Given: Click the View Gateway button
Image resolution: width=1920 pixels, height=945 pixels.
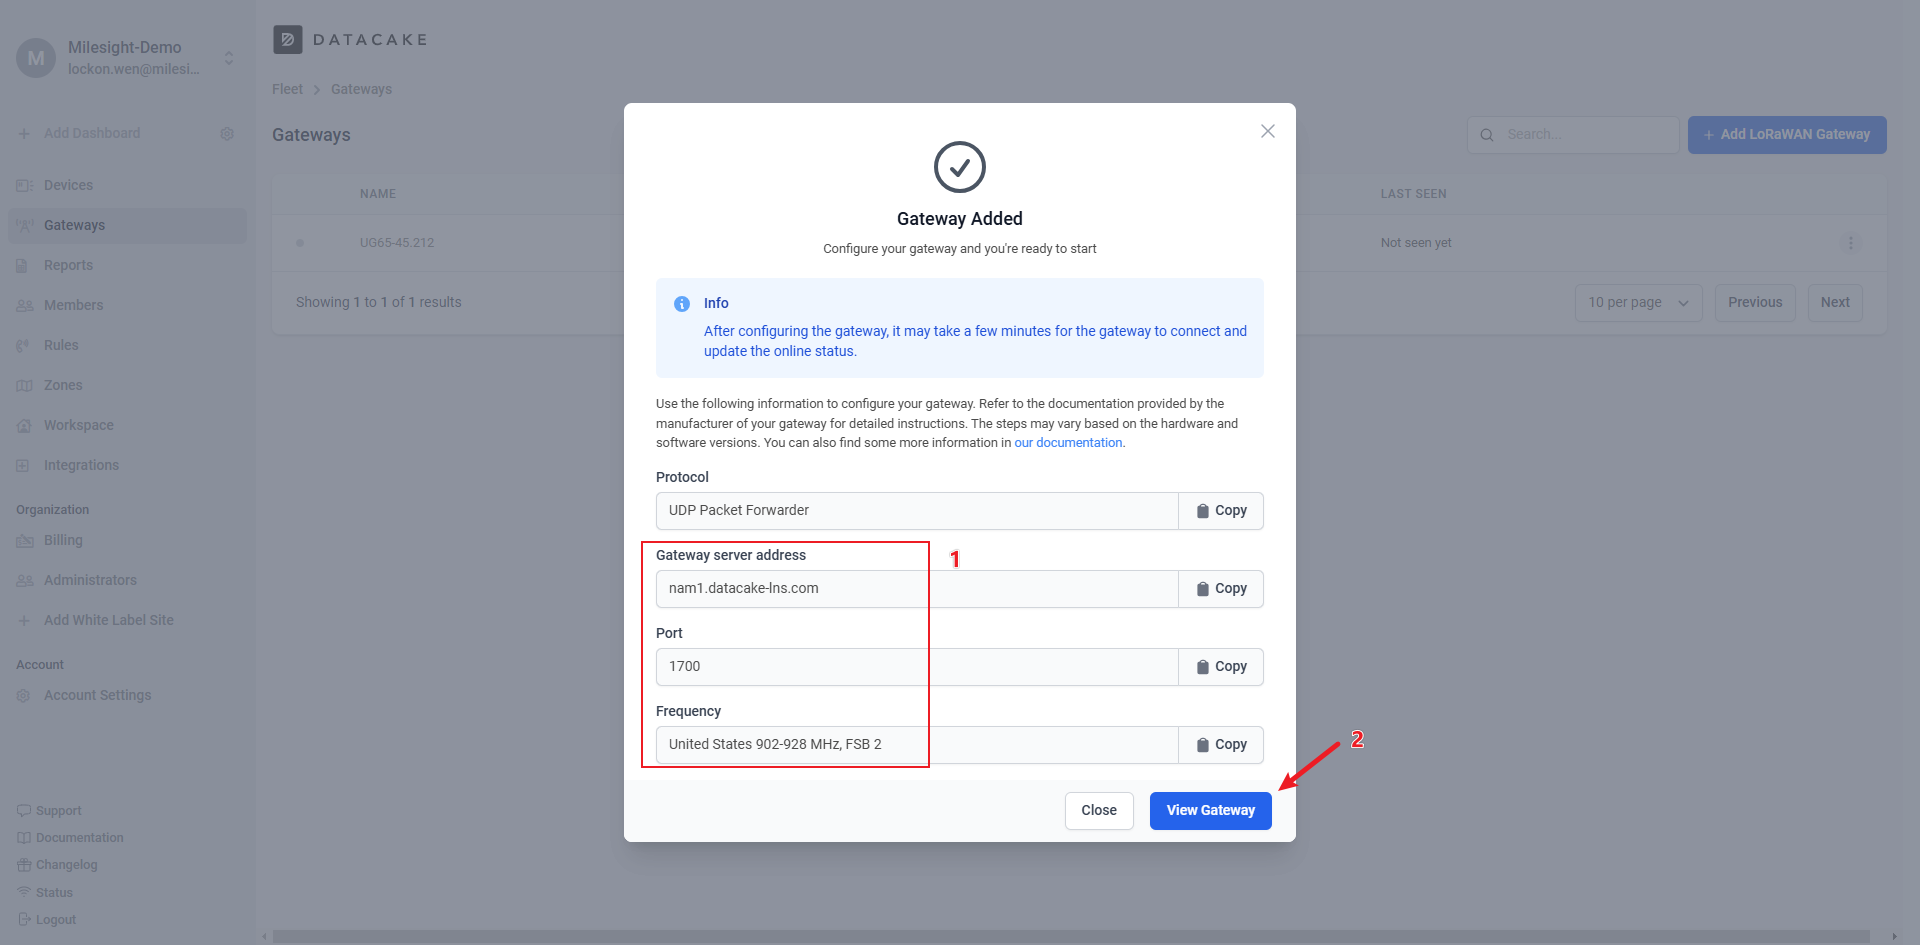Looking at the screenshot, I should click(x=1210, y=810).
